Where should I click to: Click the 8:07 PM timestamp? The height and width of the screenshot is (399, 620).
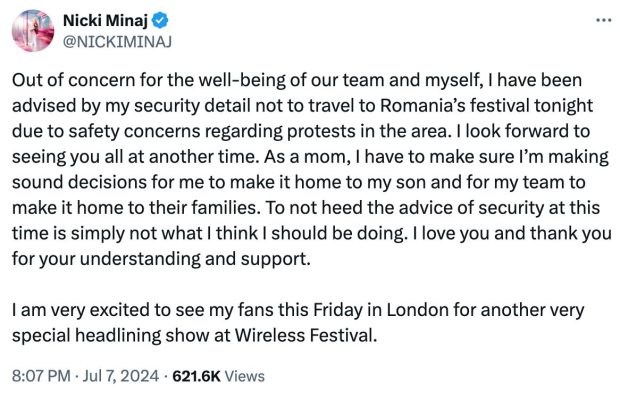coord(41,376)
